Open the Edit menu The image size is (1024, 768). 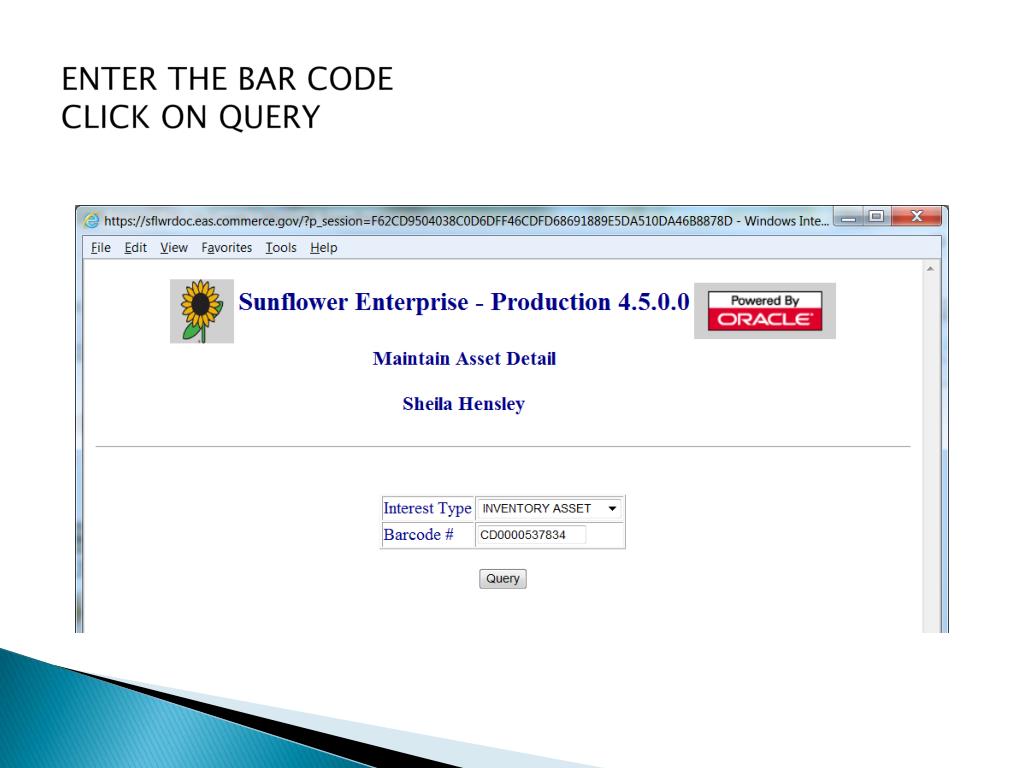135,248
